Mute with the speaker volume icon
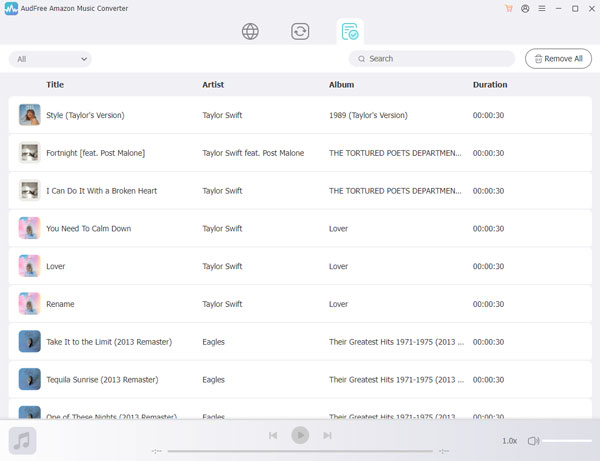This screenshot has height=461, width=600. [x=533, y=441]
